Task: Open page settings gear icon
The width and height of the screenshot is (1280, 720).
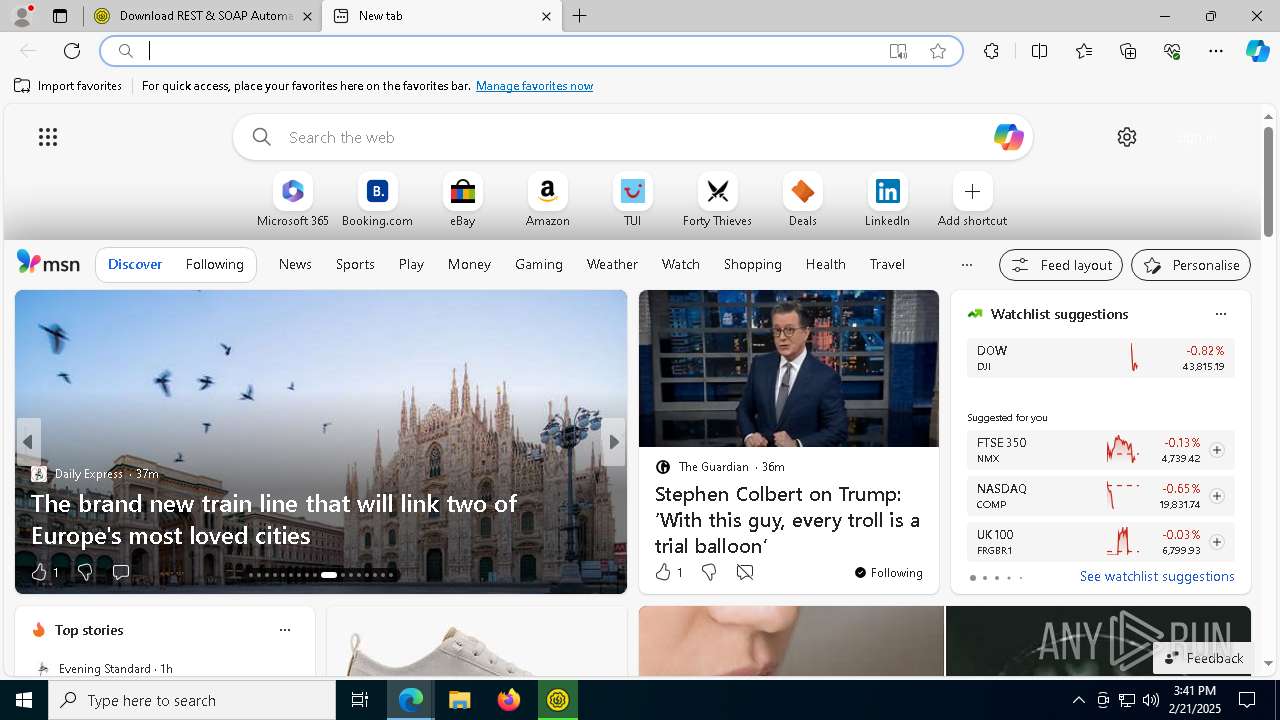Action: coord(1127,137)
